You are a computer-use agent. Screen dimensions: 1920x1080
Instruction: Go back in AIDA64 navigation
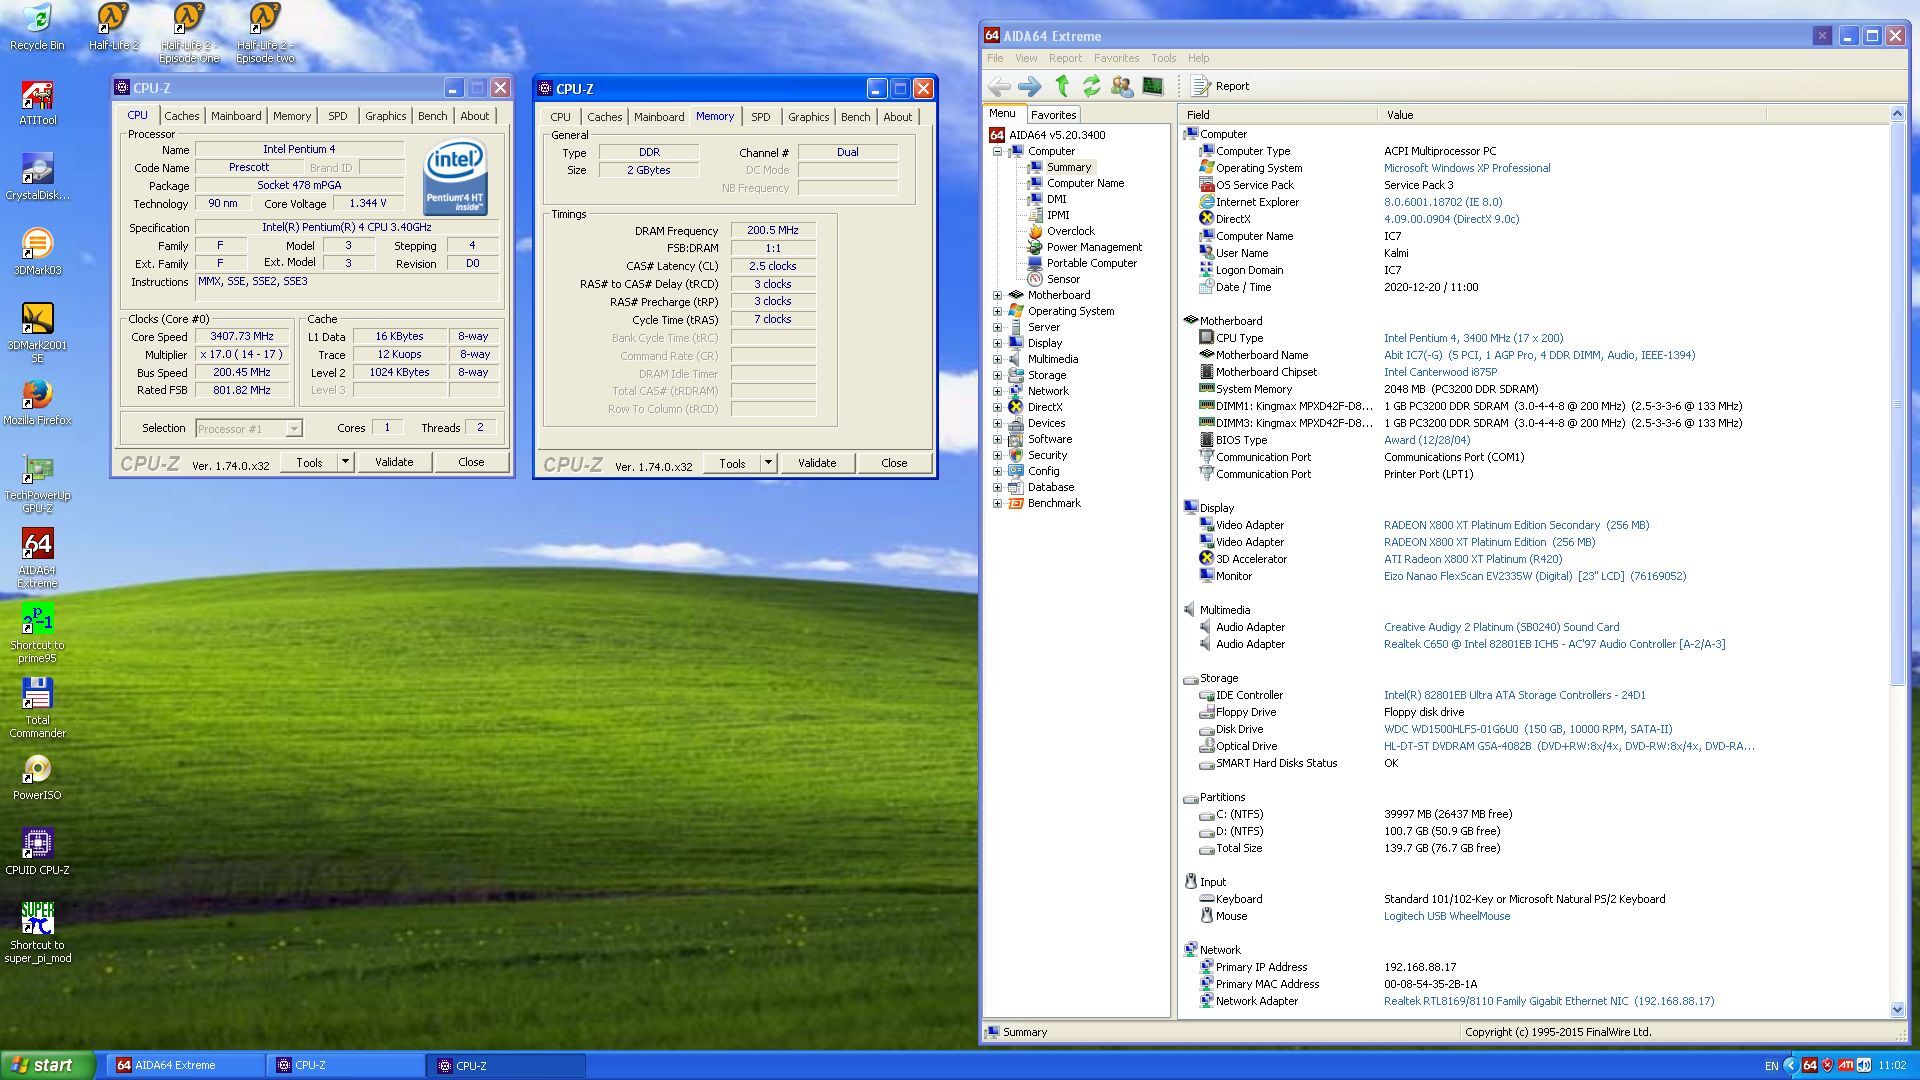pos(998,87)
